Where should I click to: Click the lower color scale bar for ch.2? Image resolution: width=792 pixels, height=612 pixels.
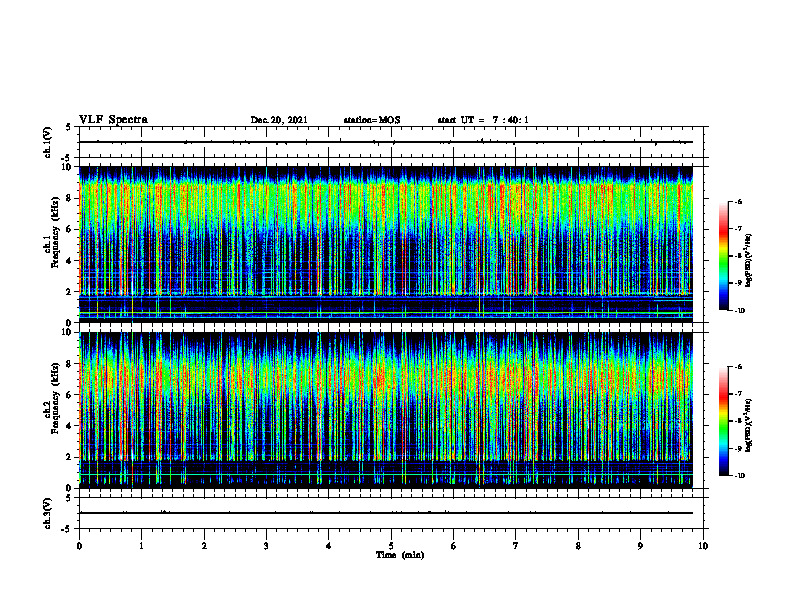[724, 421]
